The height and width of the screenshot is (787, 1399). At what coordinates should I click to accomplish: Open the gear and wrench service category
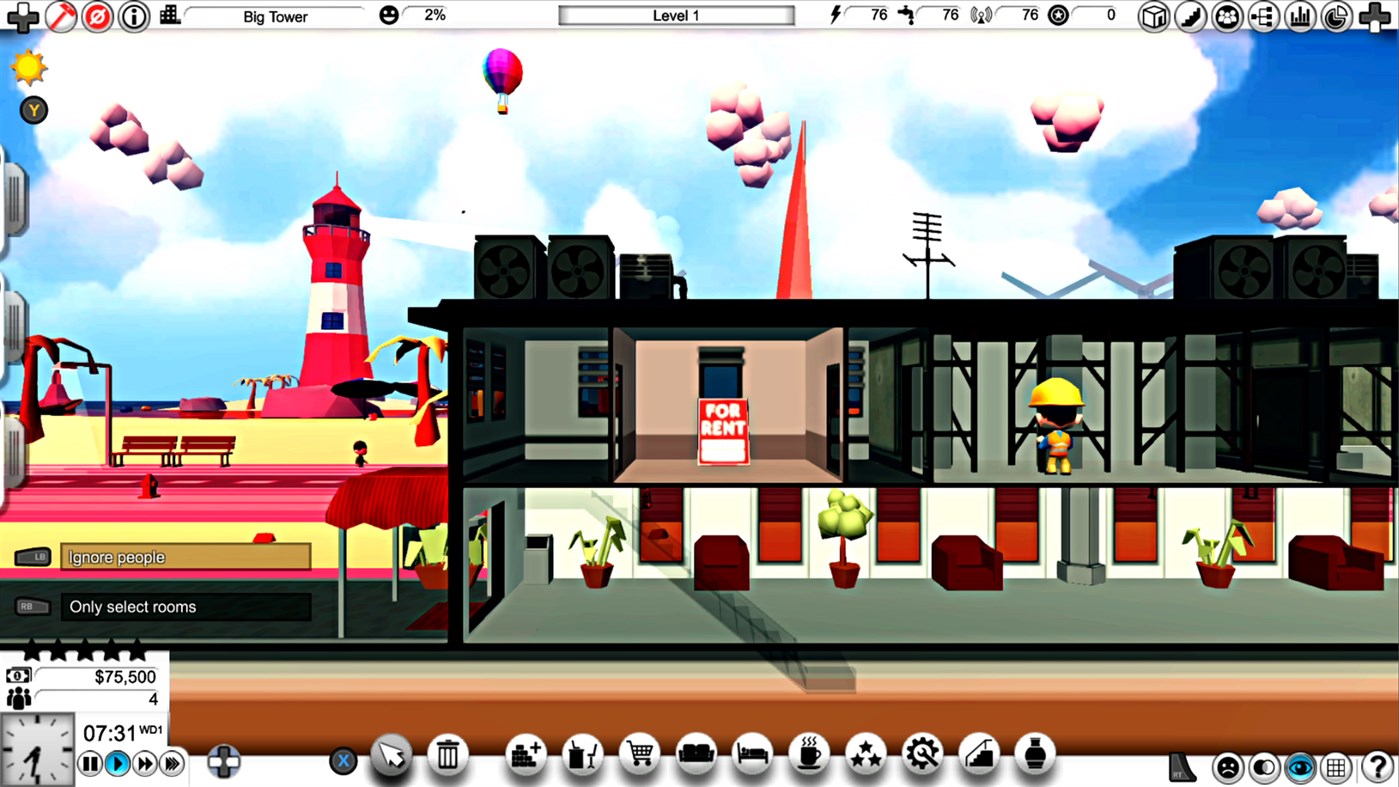(923, 755)
